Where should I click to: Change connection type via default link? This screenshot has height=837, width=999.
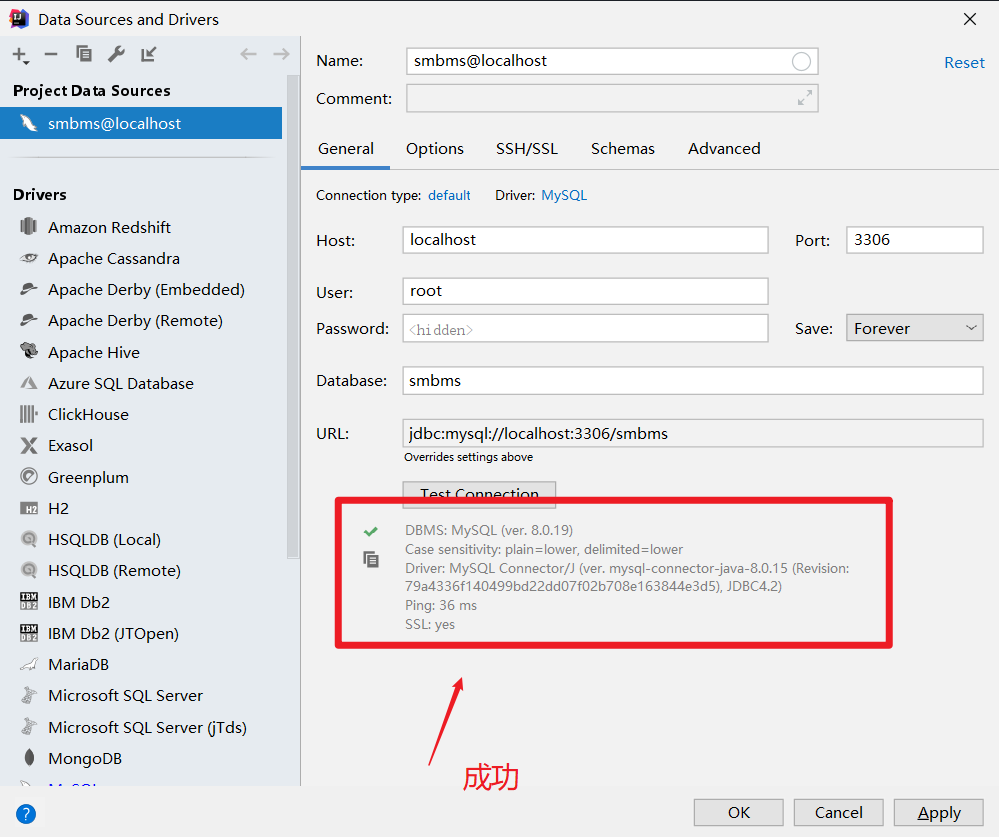(449, 195)
